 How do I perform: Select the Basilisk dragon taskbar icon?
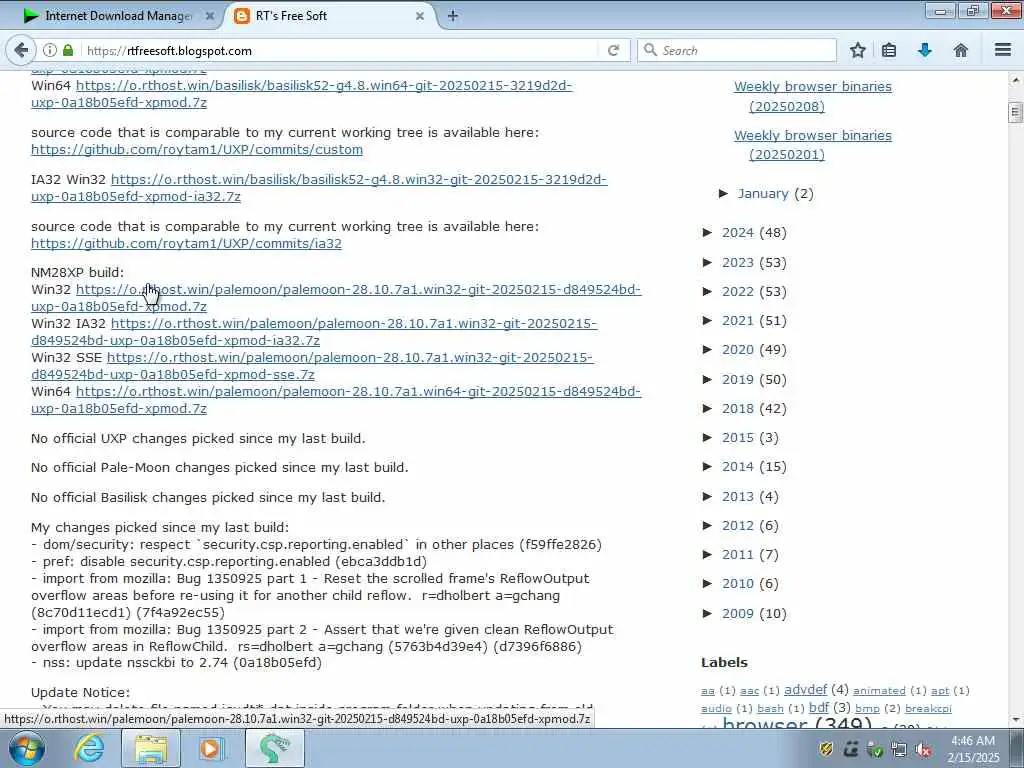point(274,748)
